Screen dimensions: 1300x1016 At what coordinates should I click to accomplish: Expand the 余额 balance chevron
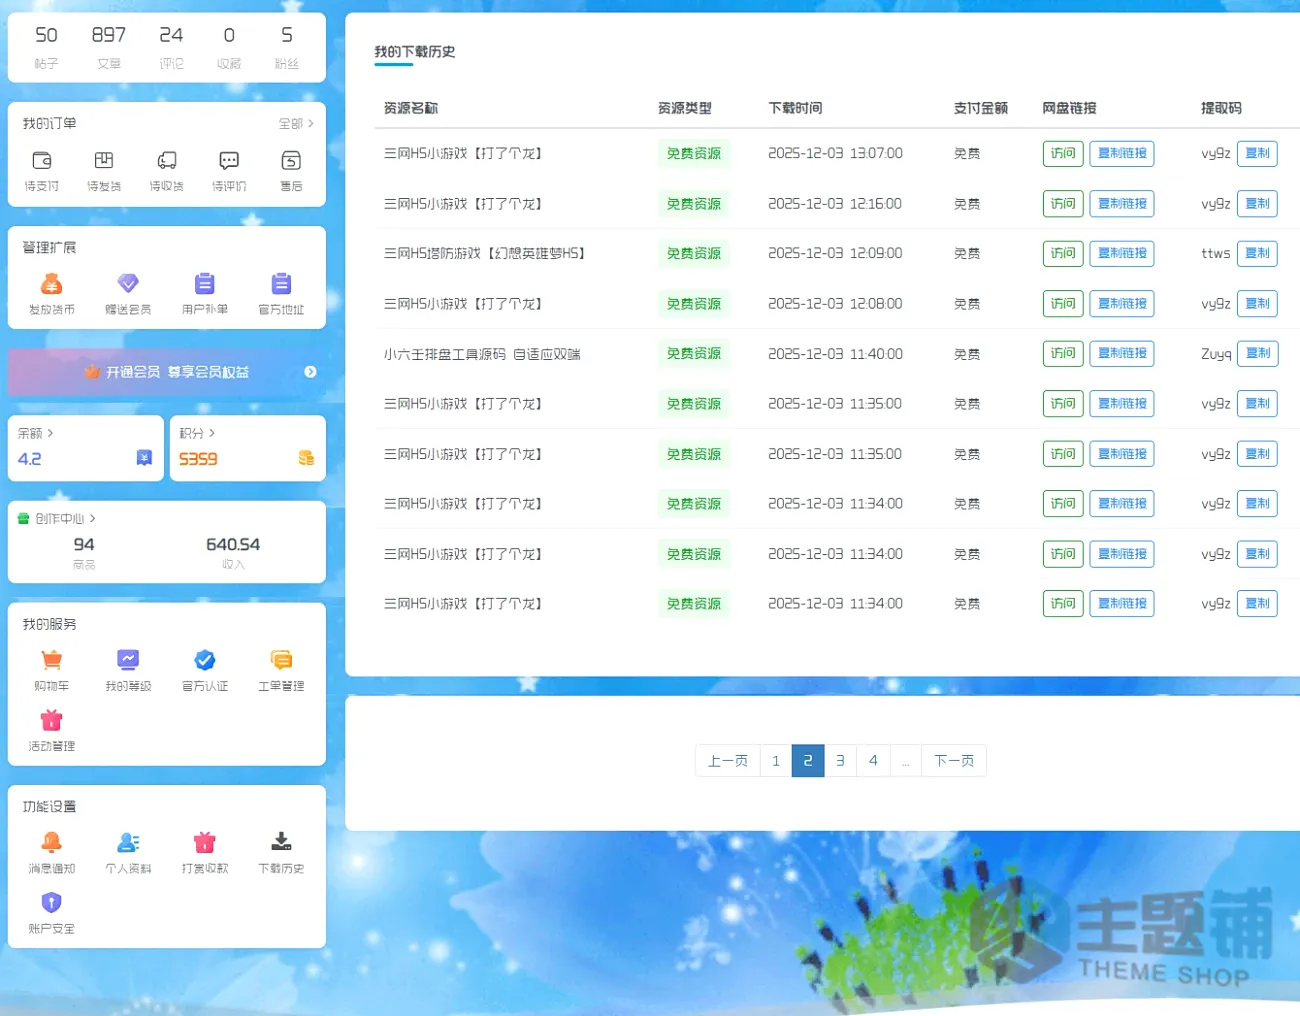tap(50, 433)
